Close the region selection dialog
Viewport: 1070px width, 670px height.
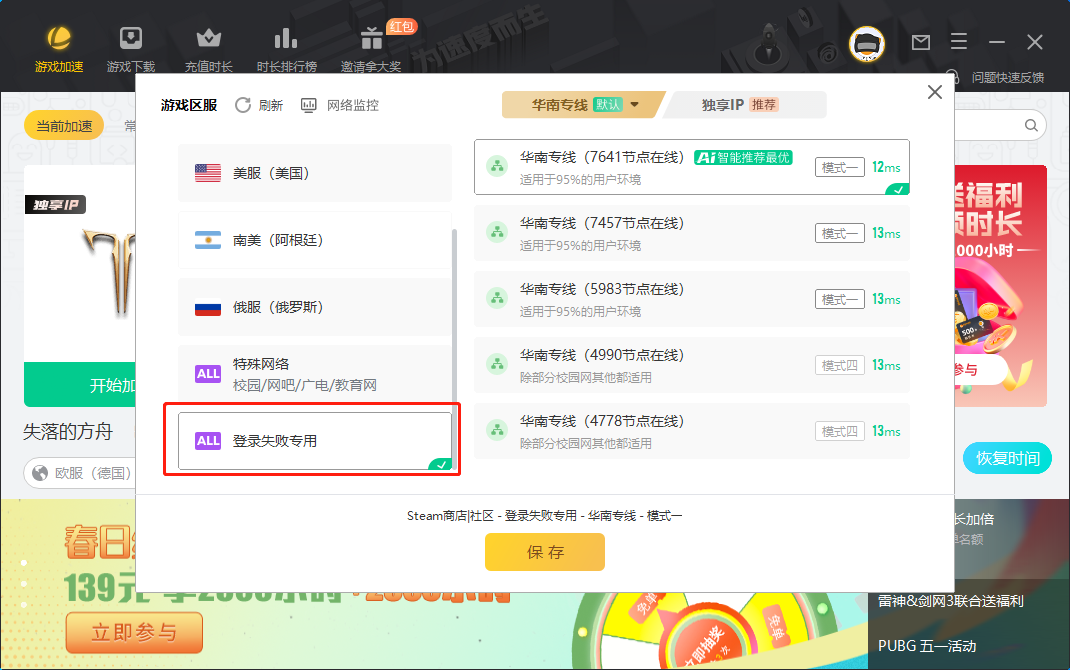pyautogui.click(x=935, y=92)
